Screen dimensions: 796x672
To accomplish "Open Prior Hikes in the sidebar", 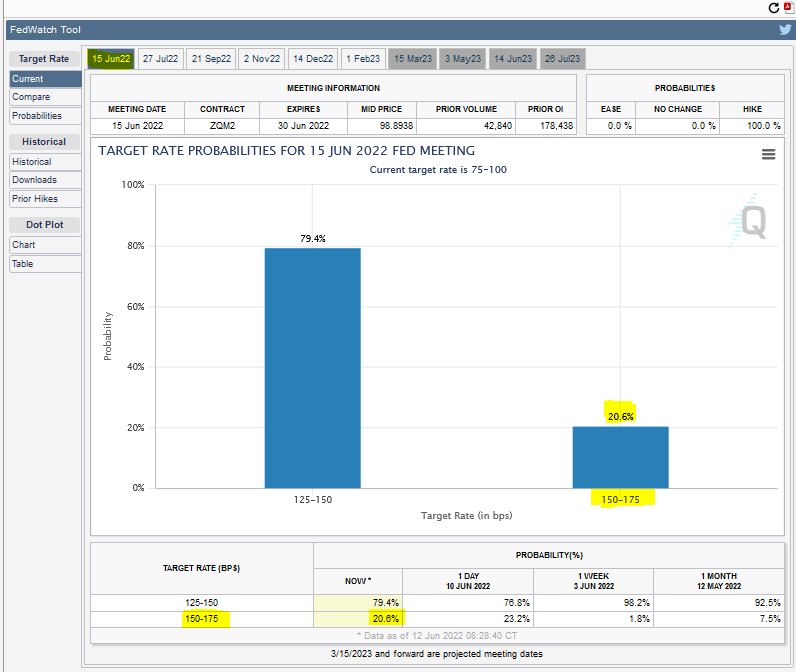I will 45,199.
